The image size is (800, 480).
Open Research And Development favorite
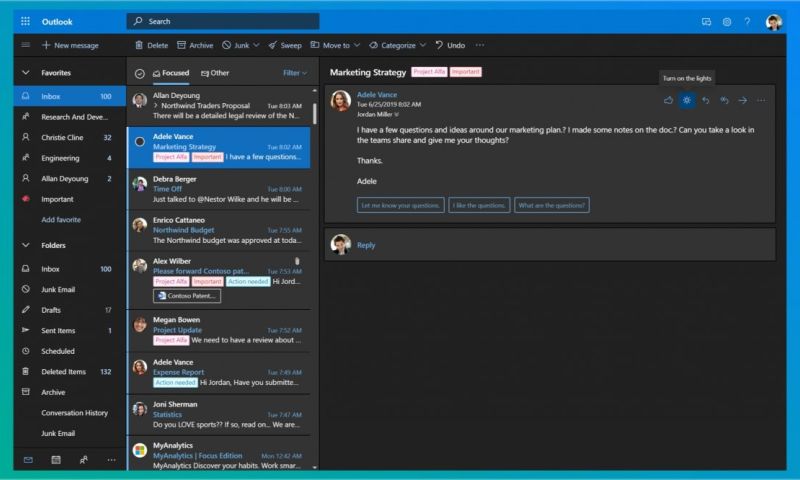tap(70, 117)
